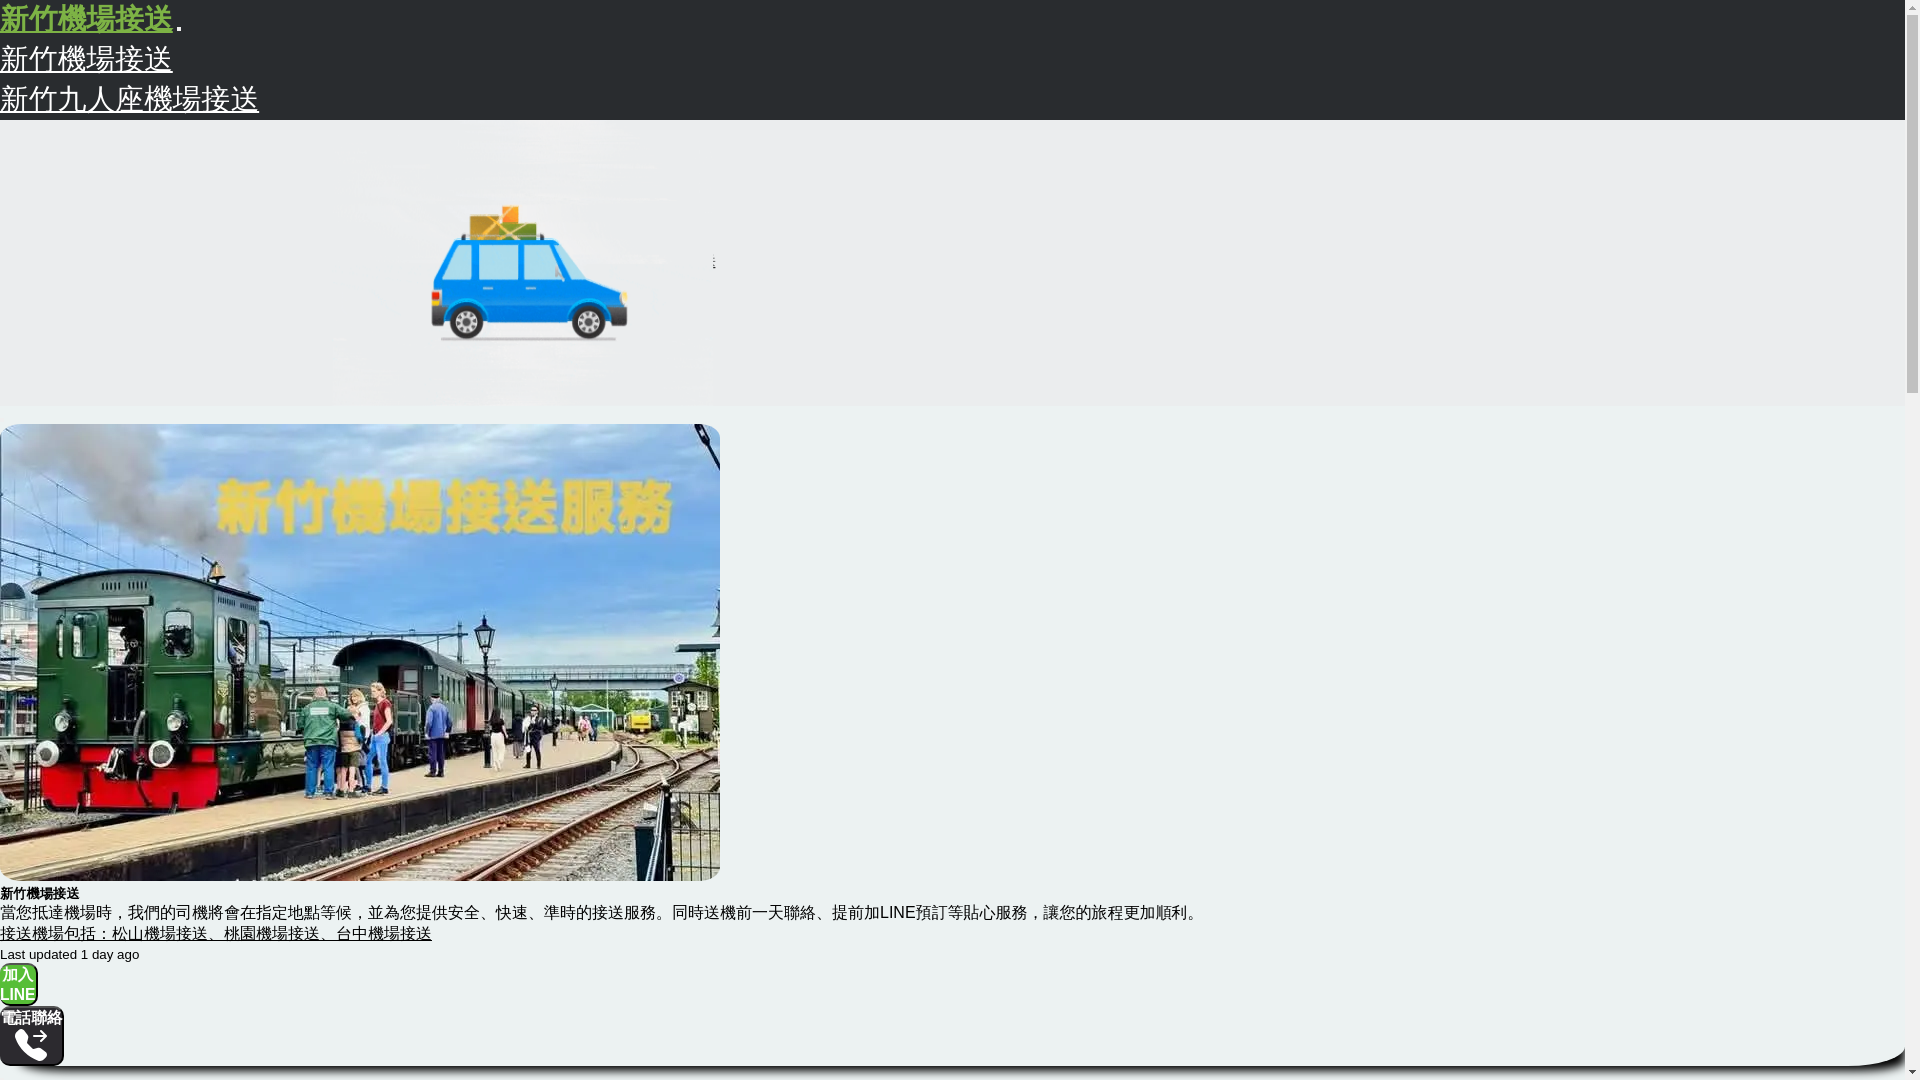The image size is (1920, 1080).
Task: Click the blue car illustration
Action: [x=528, y=290]
